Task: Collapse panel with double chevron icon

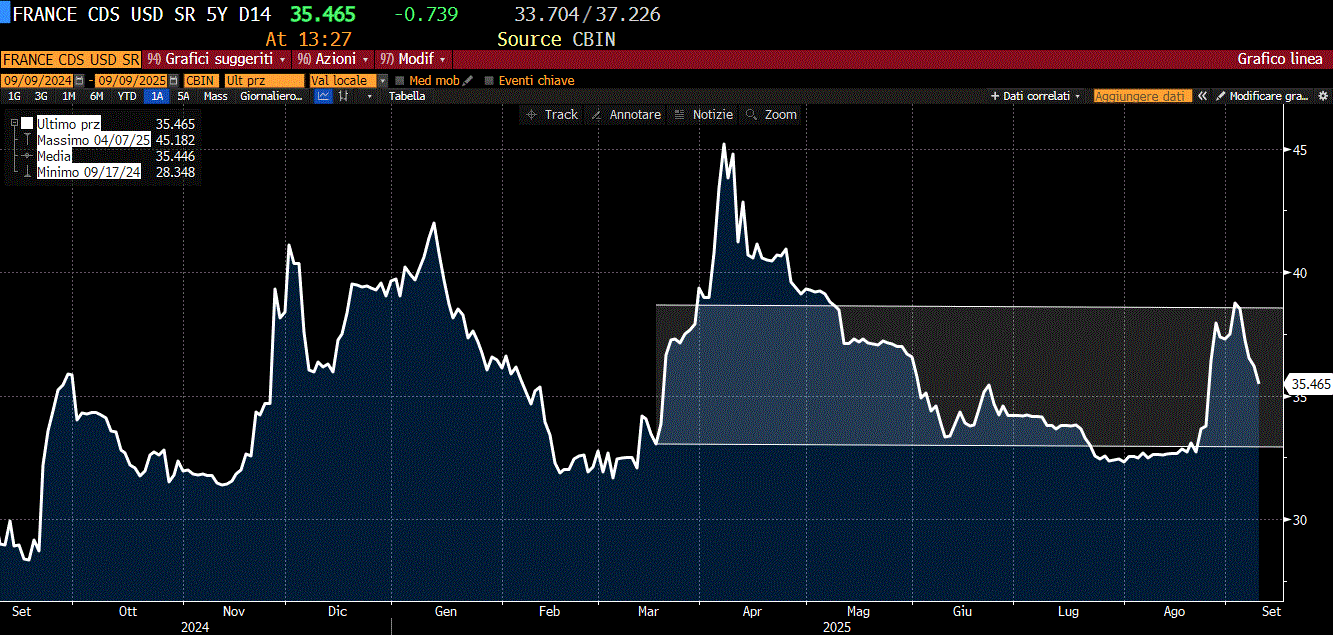Action: click(1203, 96)
